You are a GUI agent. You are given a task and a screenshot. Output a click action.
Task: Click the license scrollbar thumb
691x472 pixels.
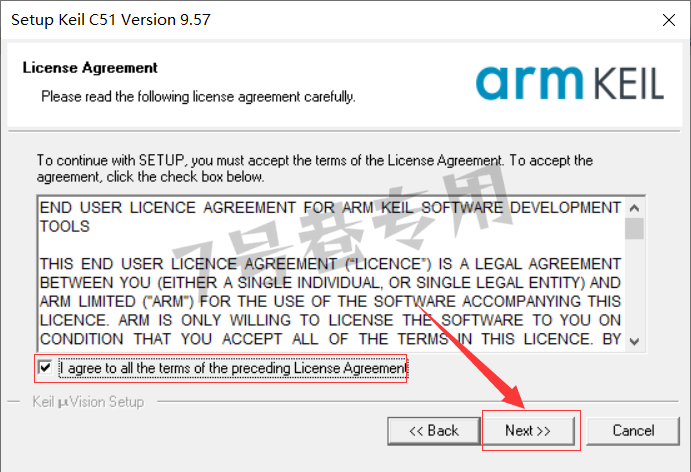coord(634,229)
